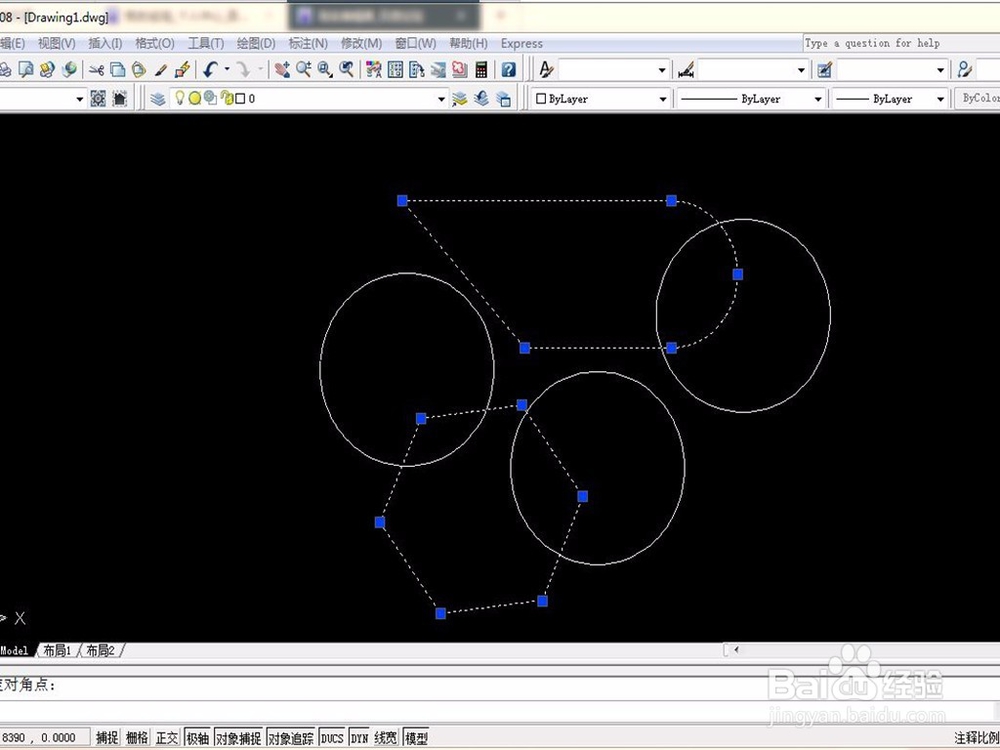Screen dimensions: 1000x750
Task: Open the 工具(T) menu
Action: pyautogui.click(x=205, y=43)
